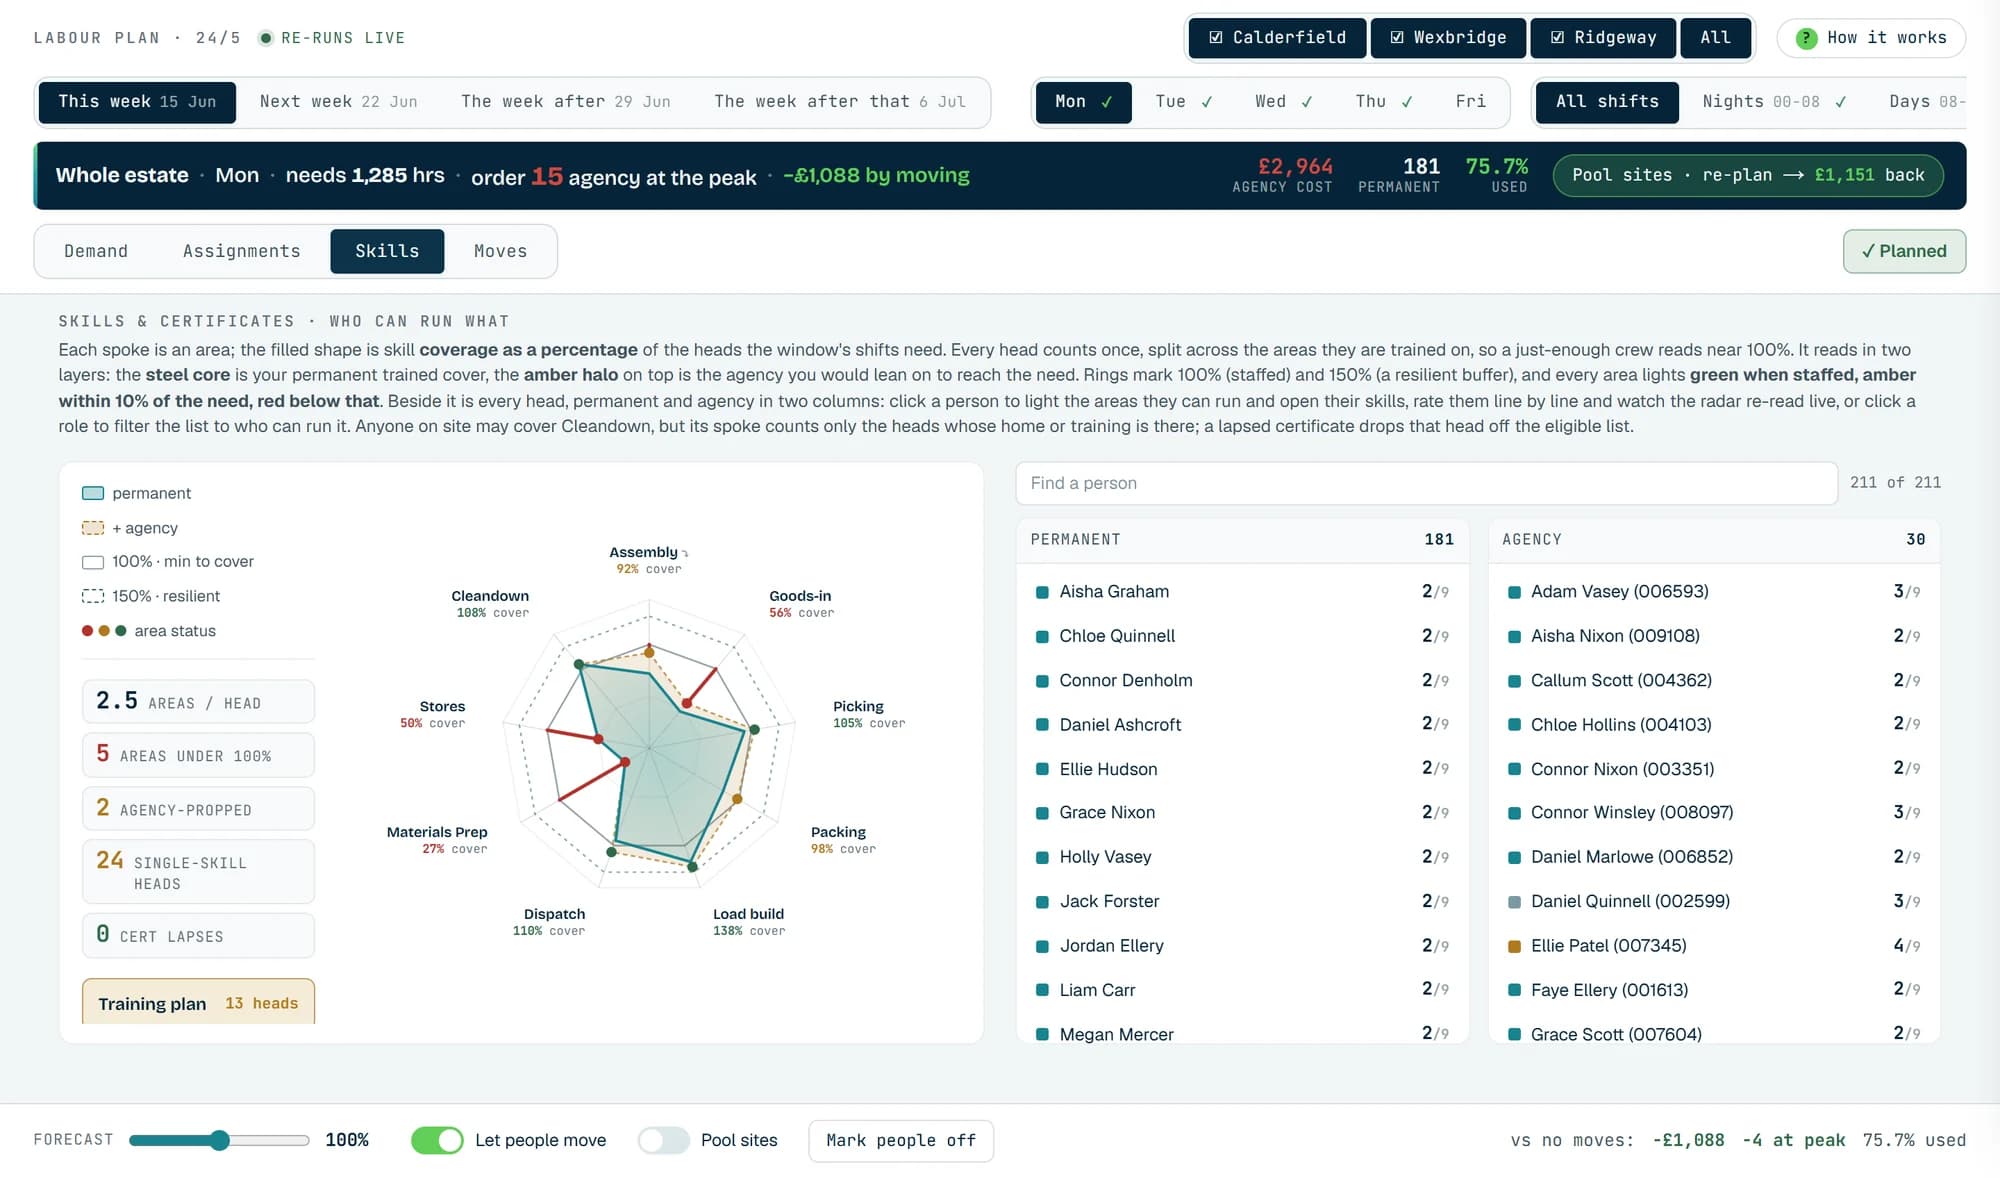Choose the Tue day filter

[x=1183, y=102]
